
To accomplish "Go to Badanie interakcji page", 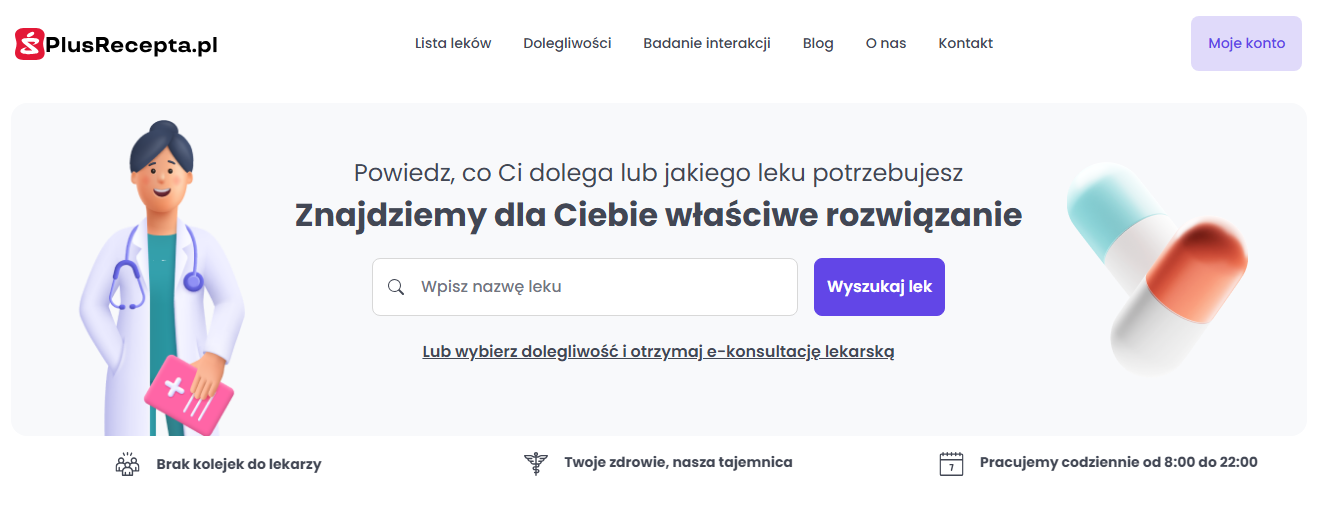I will coord(707,43).
